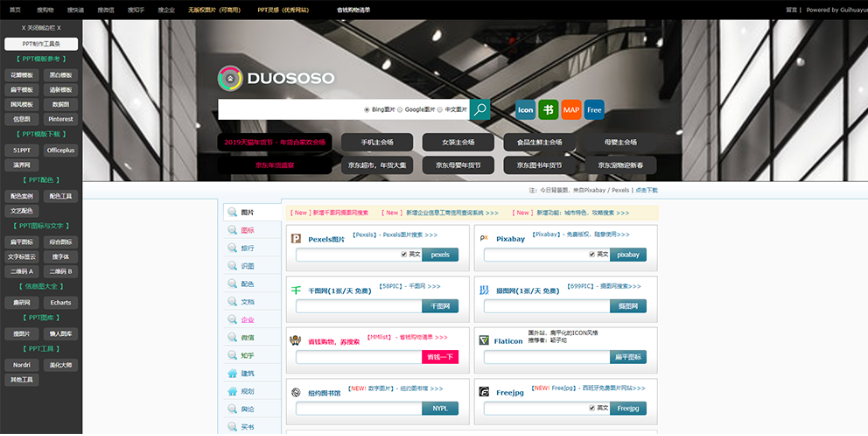Select the Google图片 radio option
The width and height of the screenshot is (868, 436).
[x=401, y=110]
